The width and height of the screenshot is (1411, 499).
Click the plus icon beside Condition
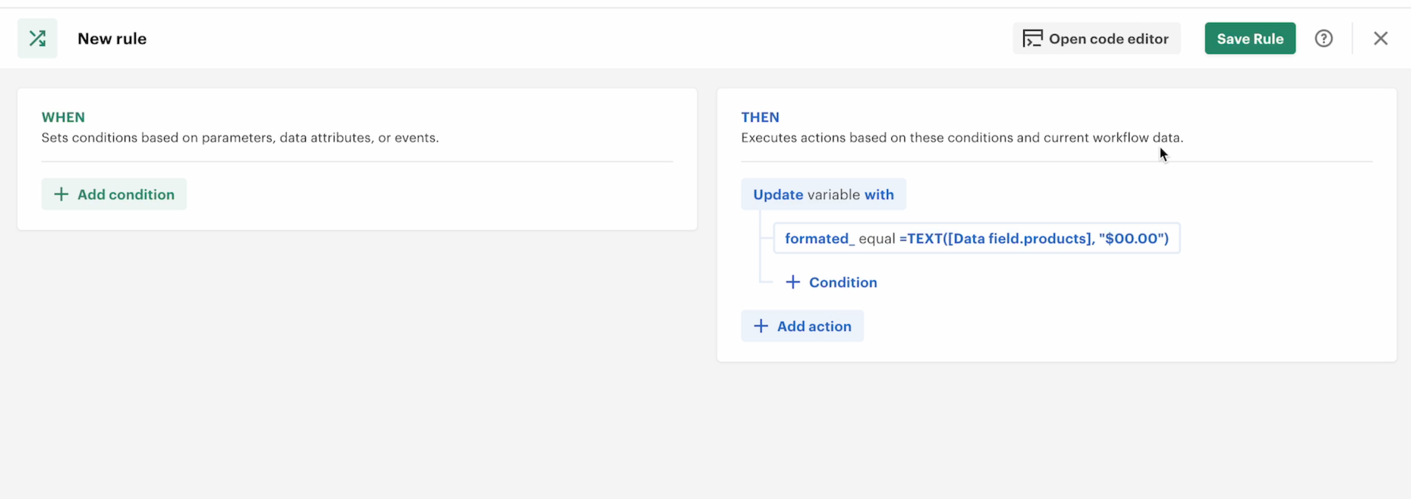click(x=793, y=283)
